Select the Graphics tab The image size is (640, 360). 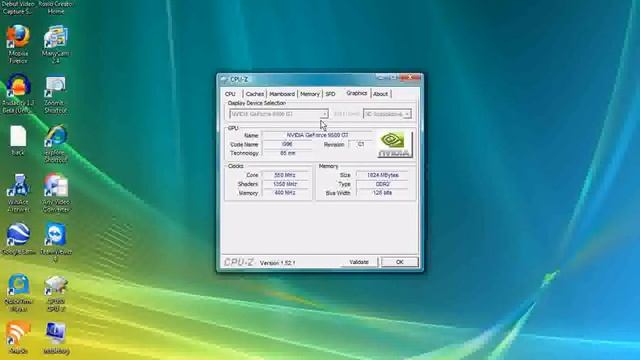point(357,93)
